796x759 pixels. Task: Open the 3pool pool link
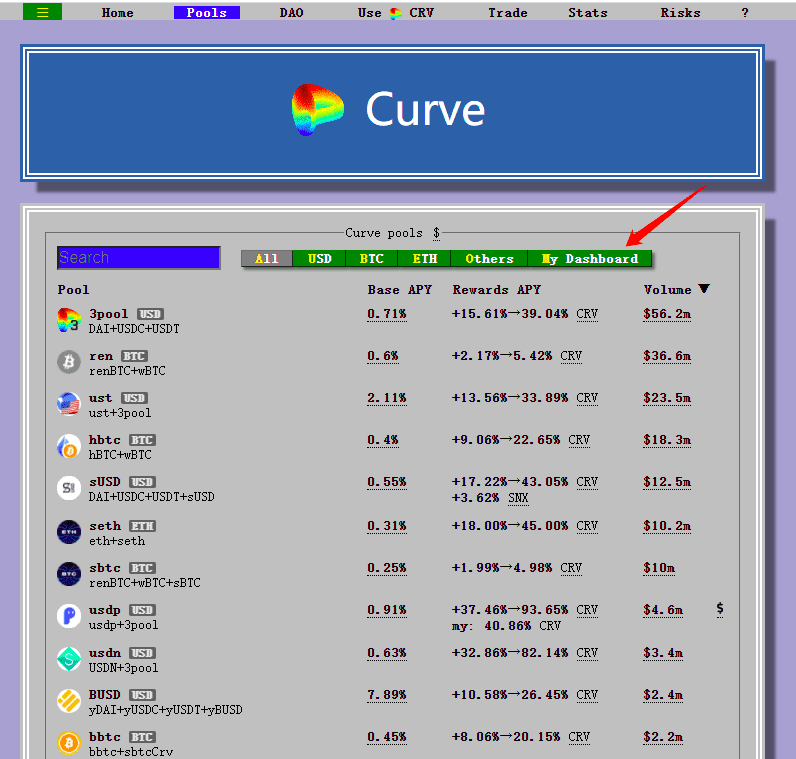(x=109, y=314)
